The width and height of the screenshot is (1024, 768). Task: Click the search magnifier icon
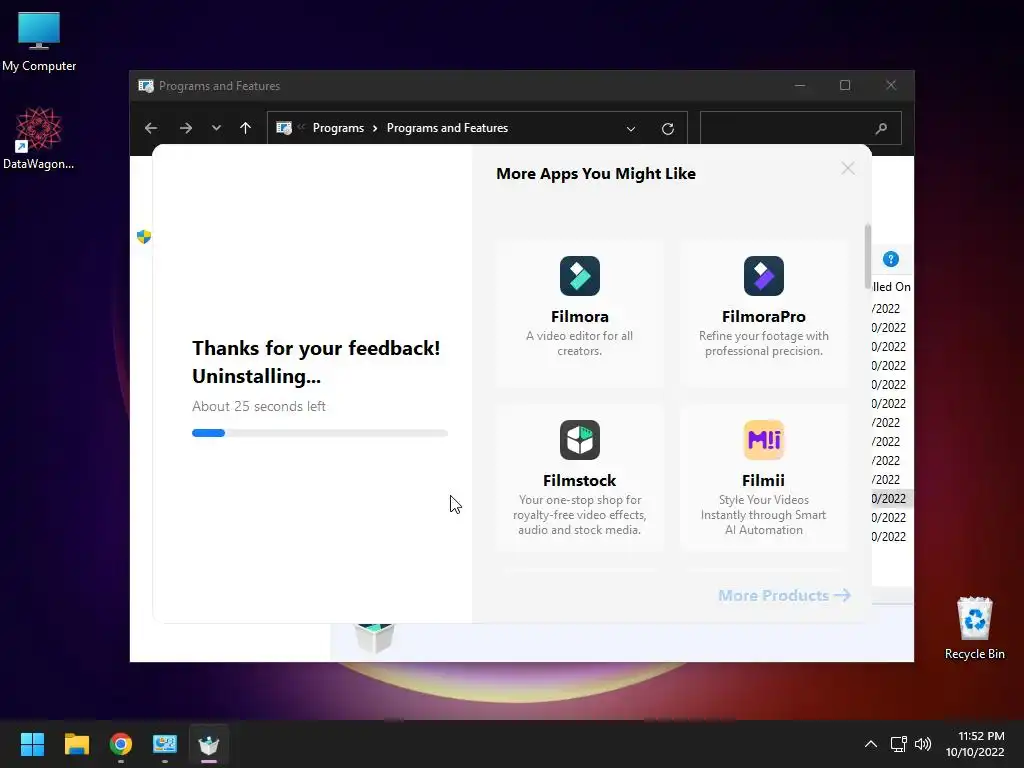[882, 129]
